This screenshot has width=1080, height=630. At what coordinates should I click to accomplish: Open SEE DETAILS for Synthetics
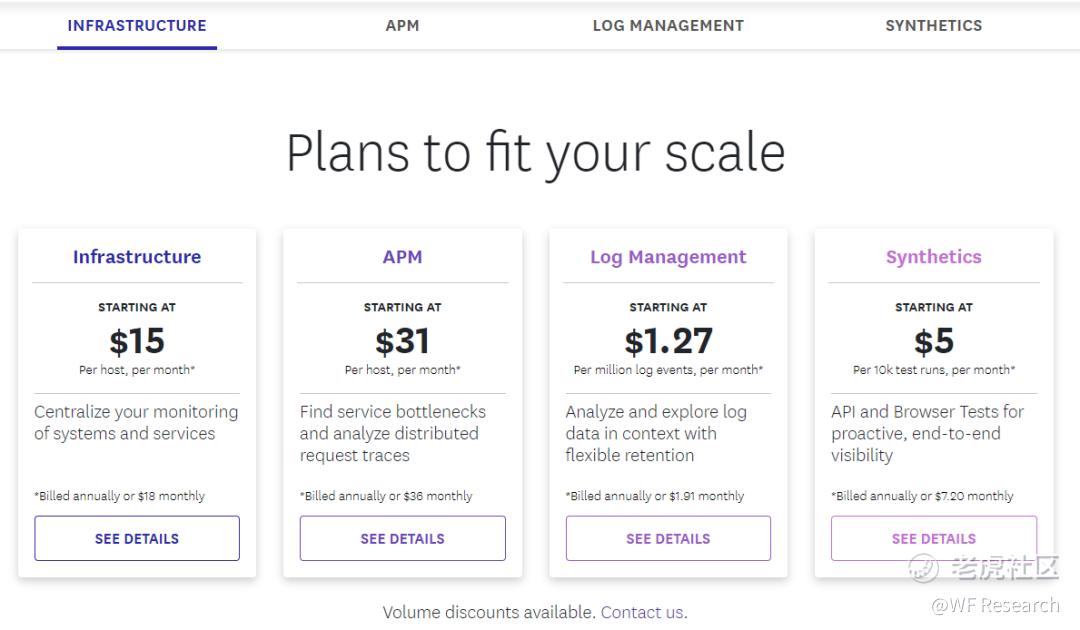(x=933, y=538)
